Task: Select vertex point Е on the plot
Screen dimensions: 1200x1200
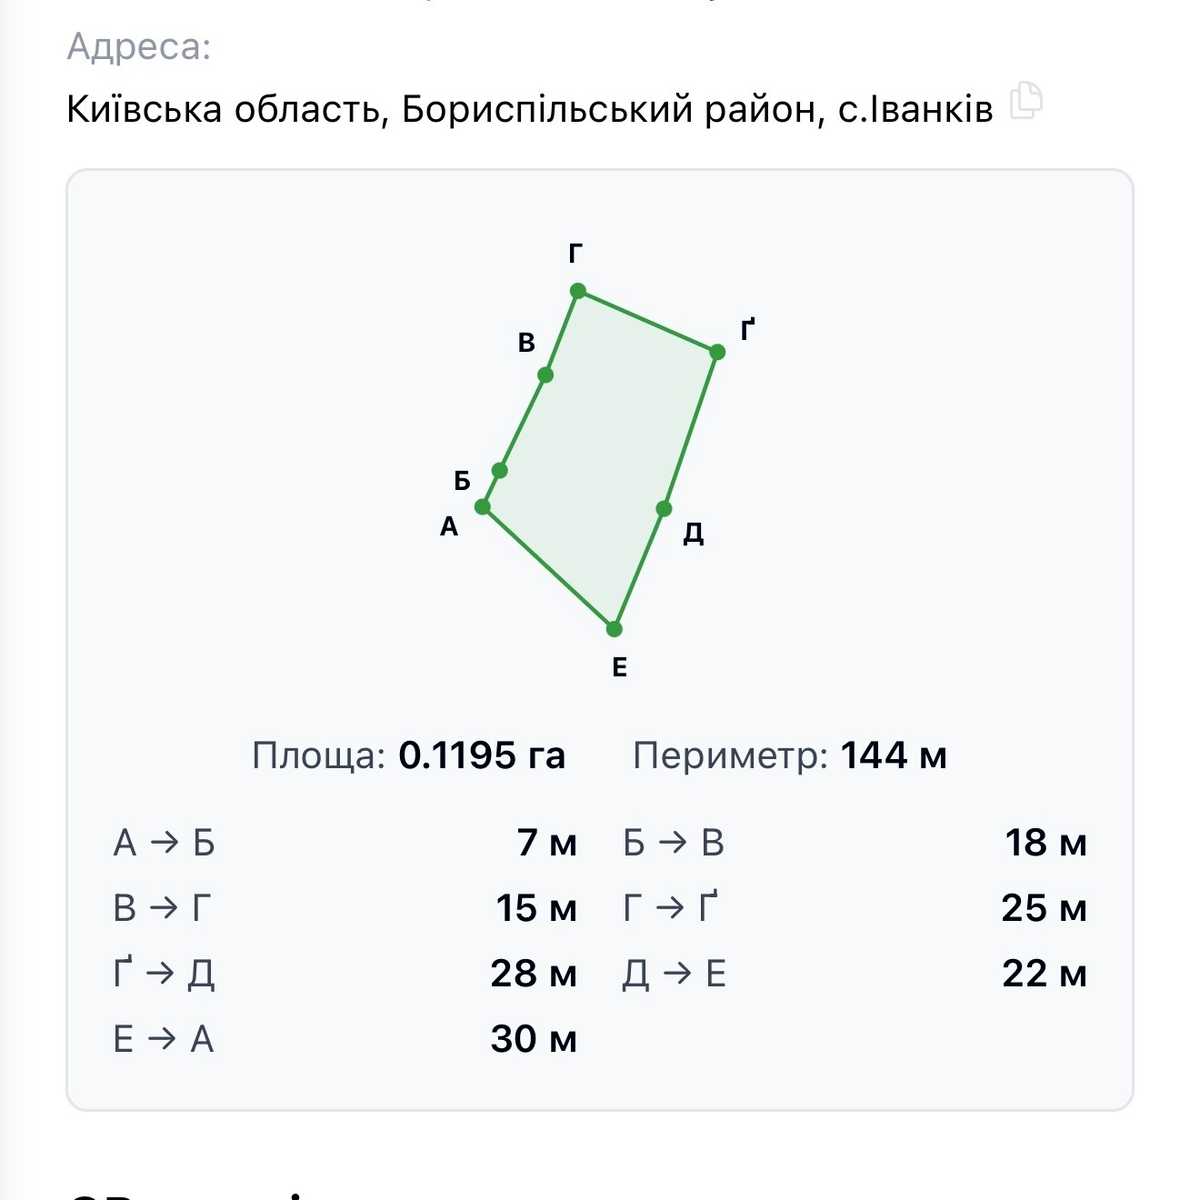Action: pos(614,629)
